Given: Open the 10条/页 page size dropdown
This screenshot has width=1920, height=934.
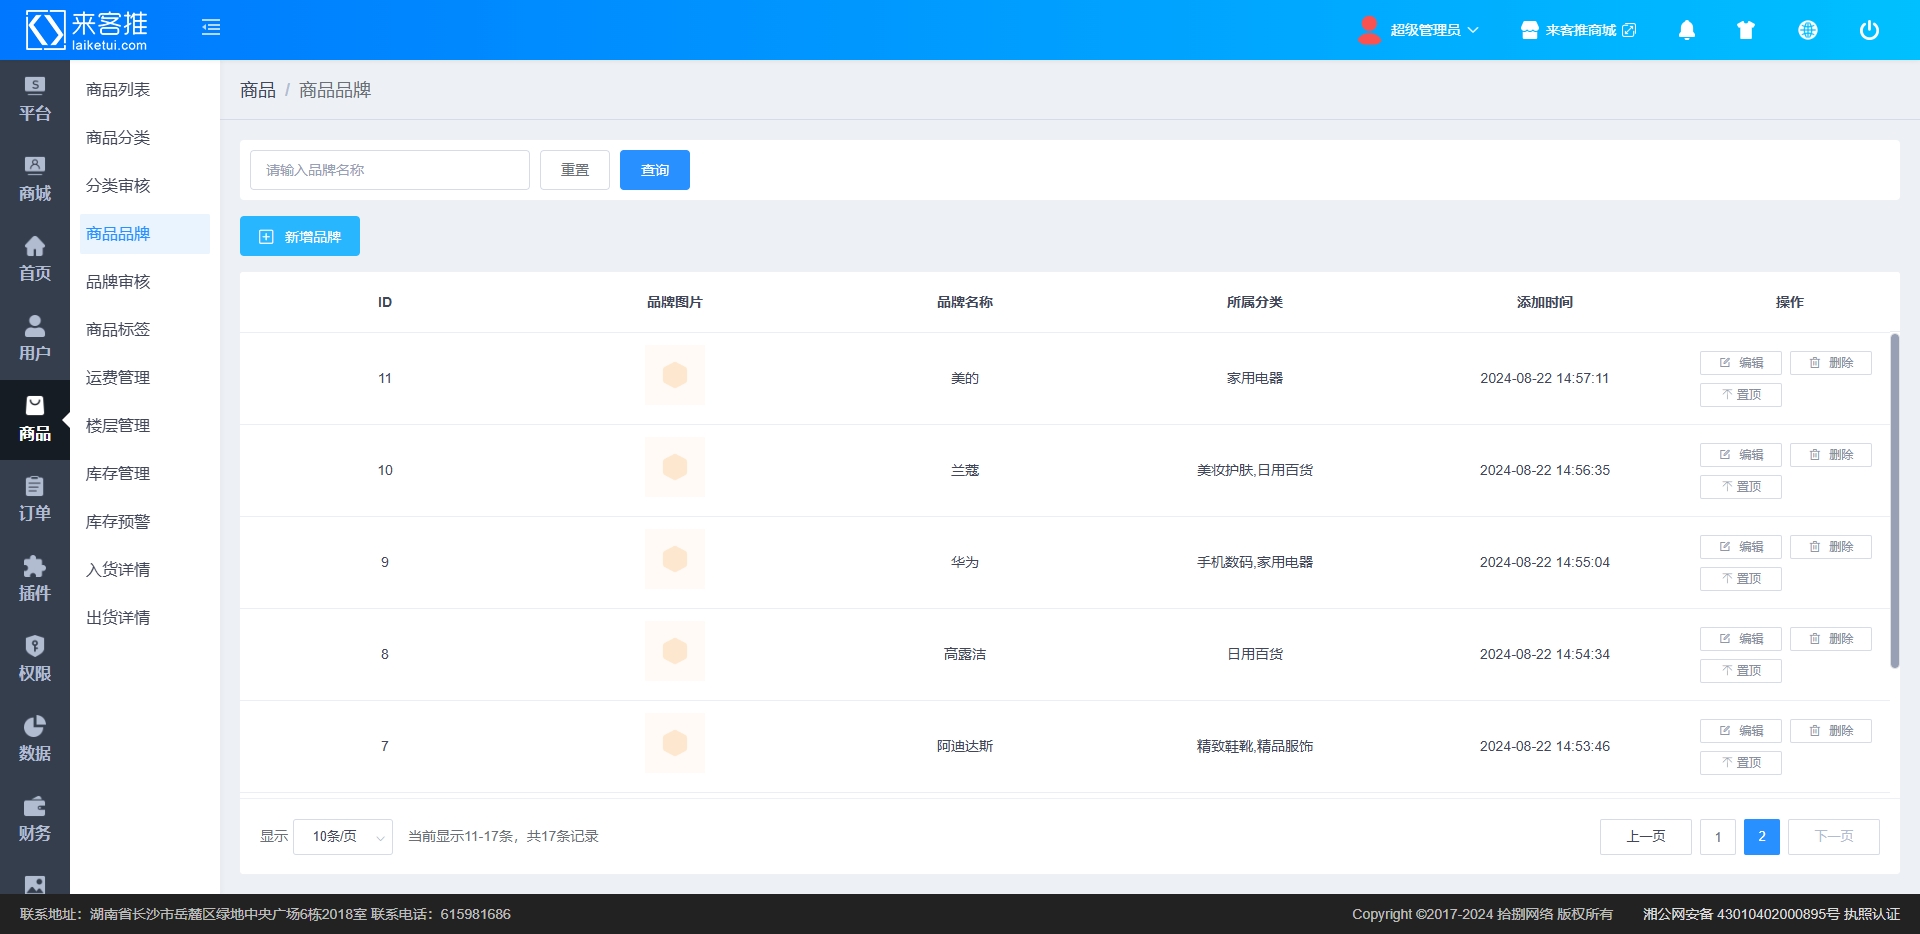Looking at the screenshot, I should tap(343, 837).
